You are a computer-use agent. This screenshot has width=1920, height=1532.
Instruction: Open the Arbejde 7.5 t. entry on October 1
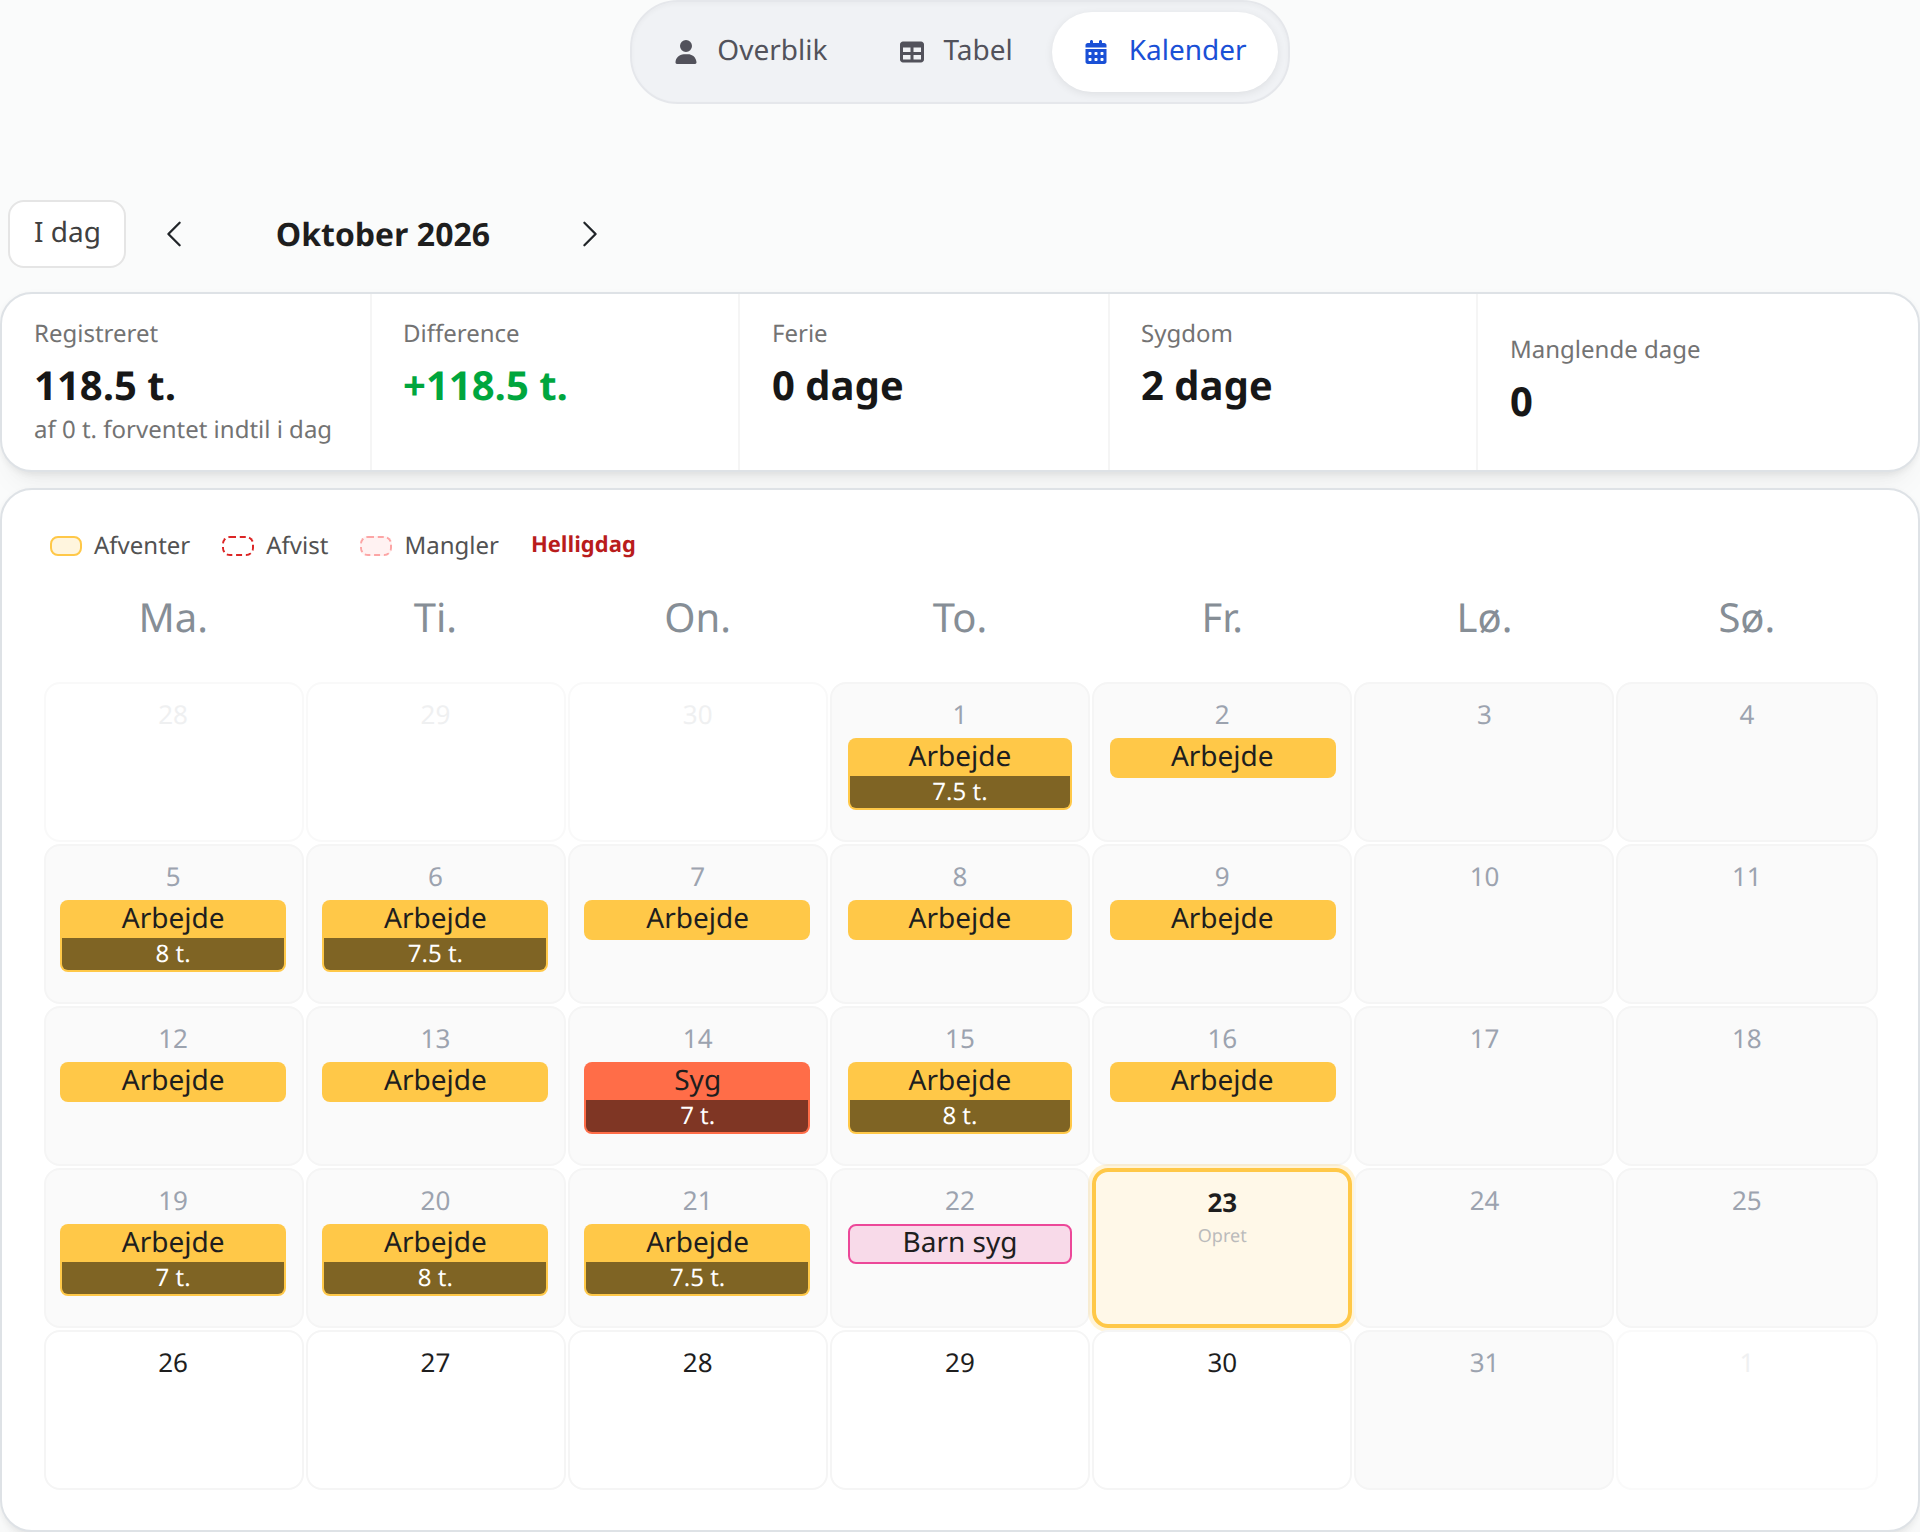click(x=960, y=774)
